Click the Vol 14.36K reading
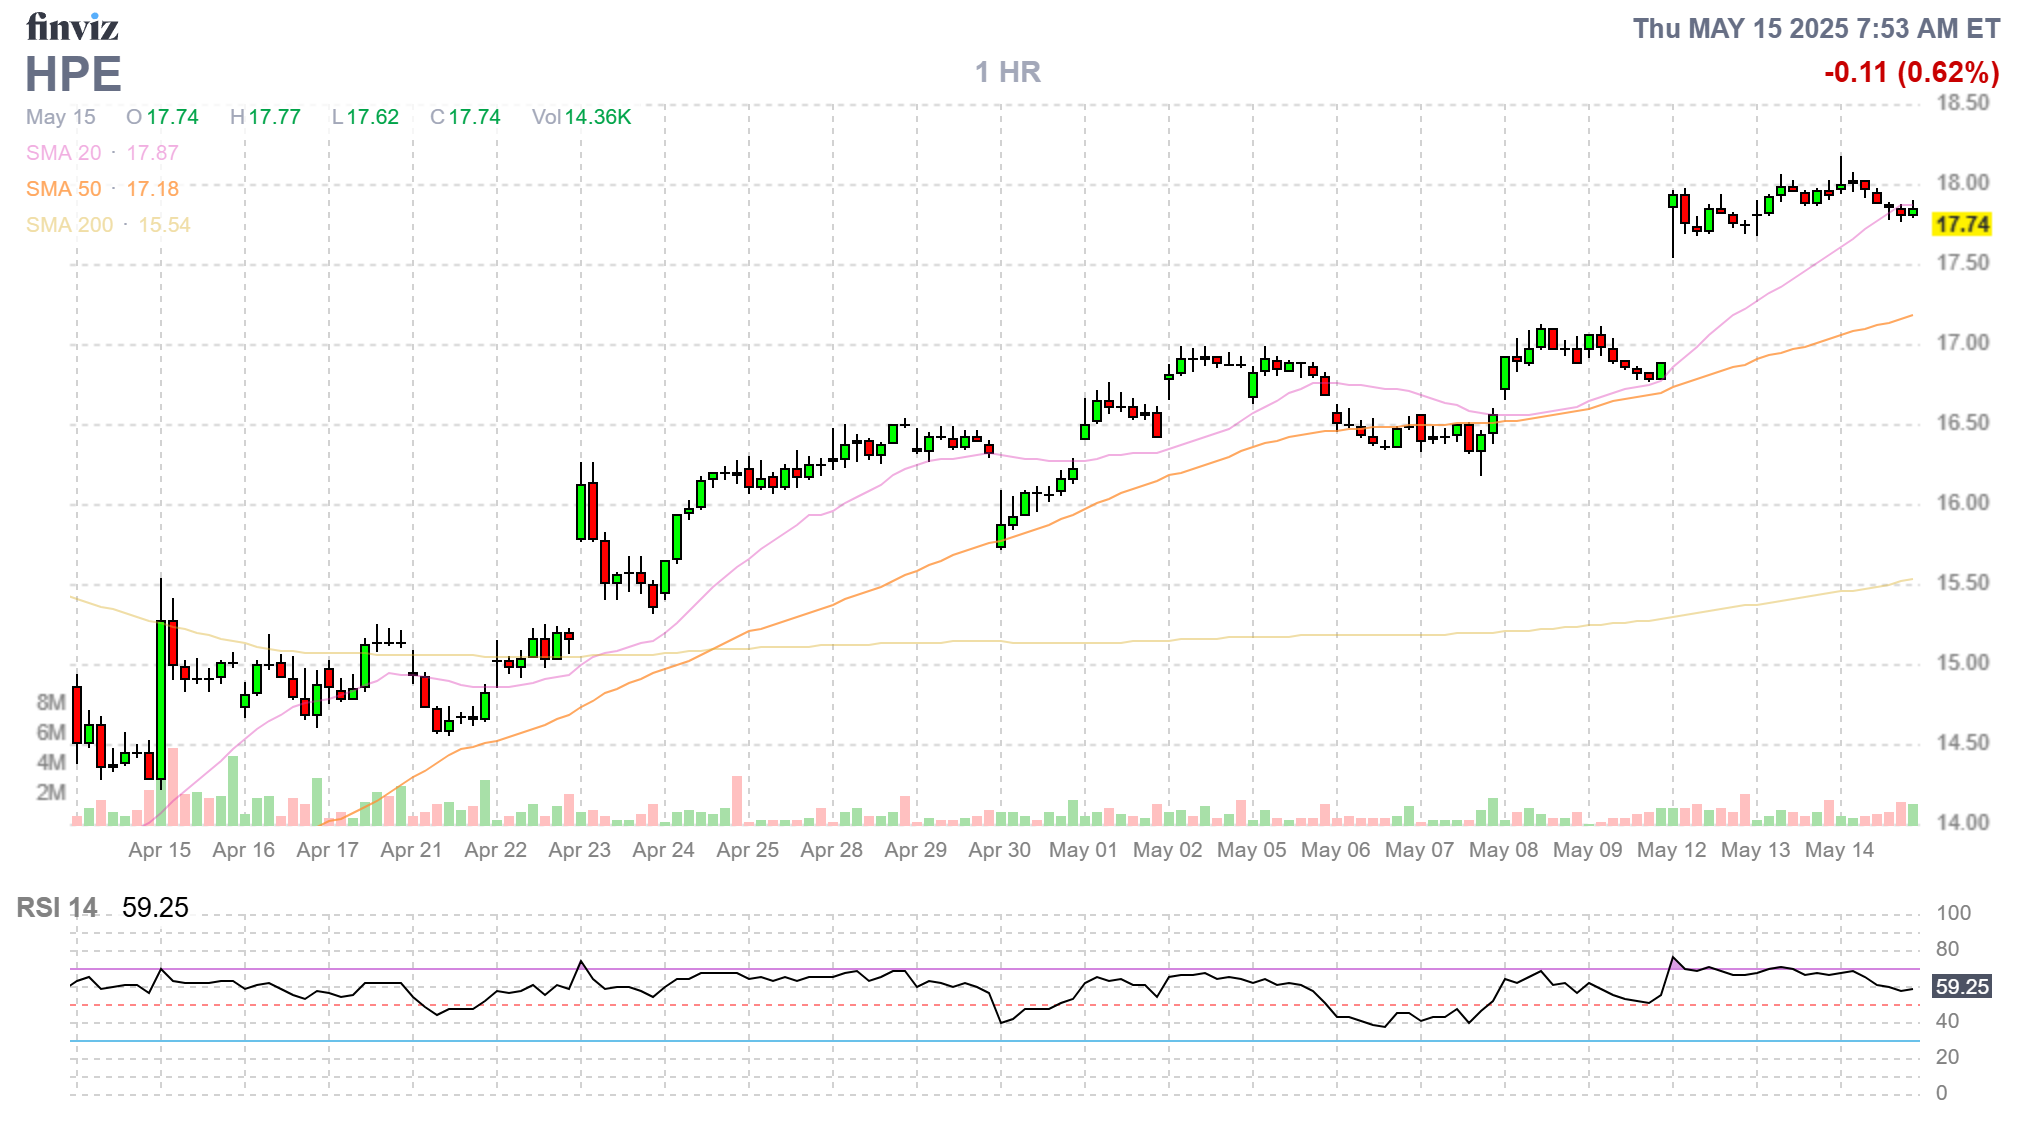This screenshot has height=1124, width=2026. 581,117
